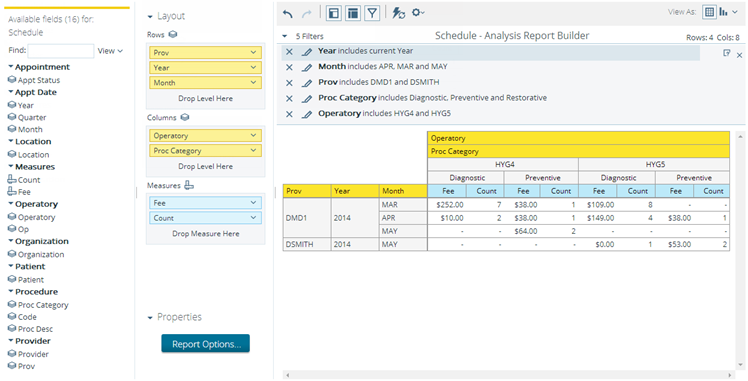Toggle the layout panel icon

click(x=353, y=13)
